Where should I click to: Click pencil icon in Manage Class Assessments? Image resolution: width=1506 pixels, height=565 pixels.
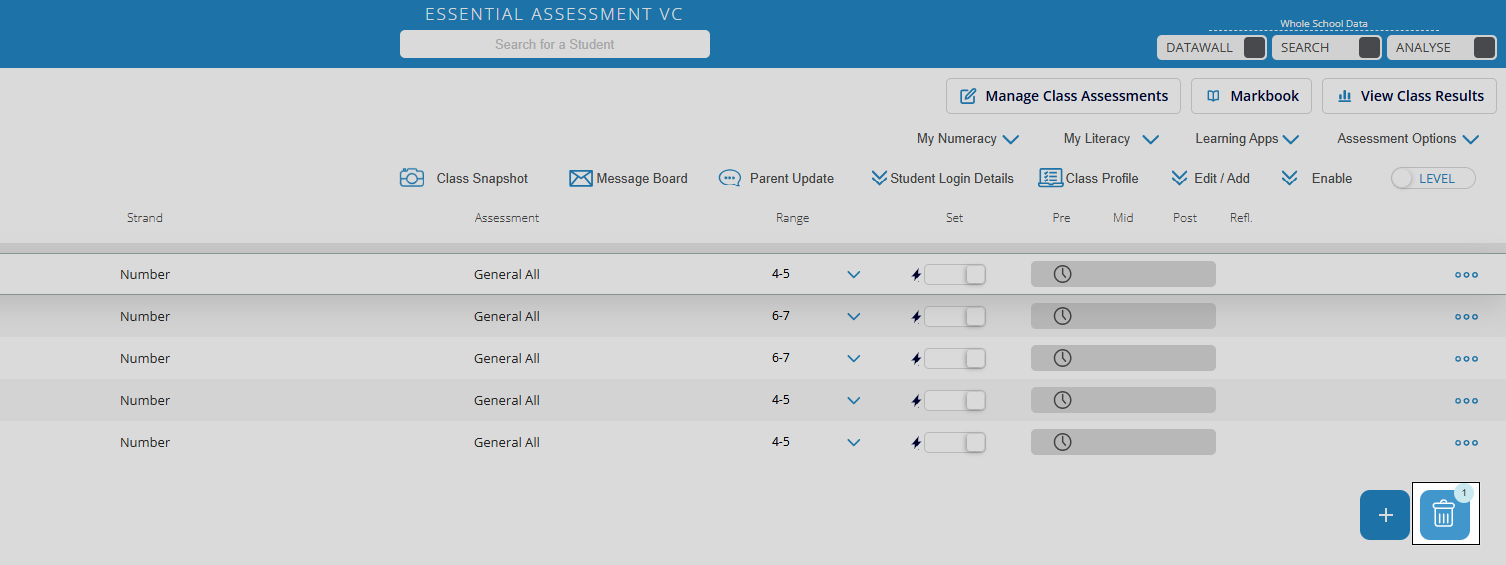[968, 96]
